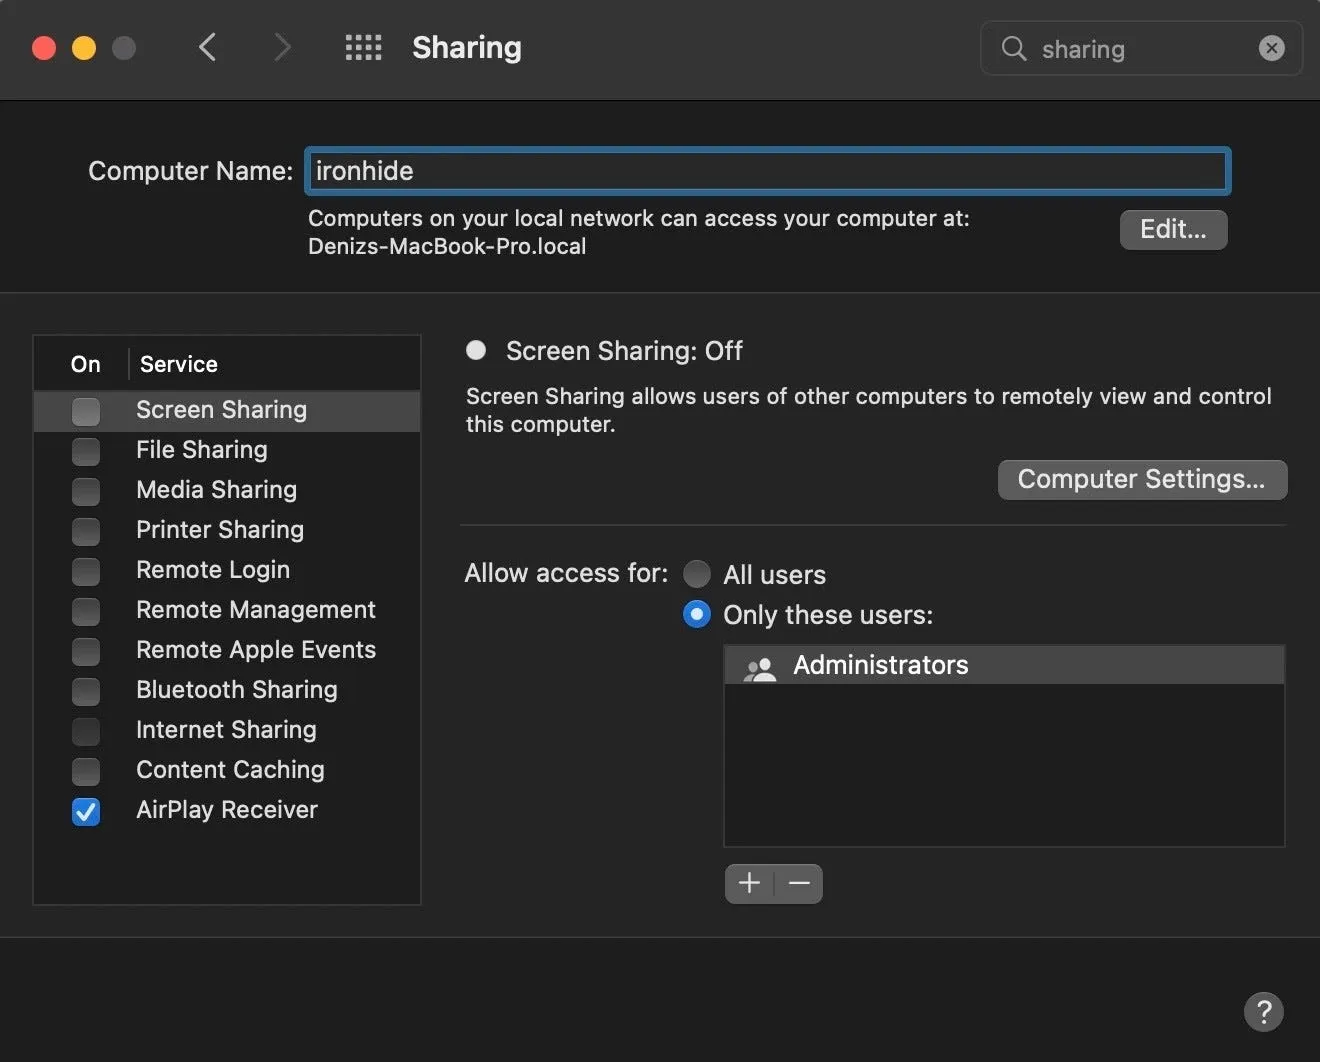The image size is (1320, 1062).
Task: Click the Screen Sharing status indicator dot
Action: point(476,350)
